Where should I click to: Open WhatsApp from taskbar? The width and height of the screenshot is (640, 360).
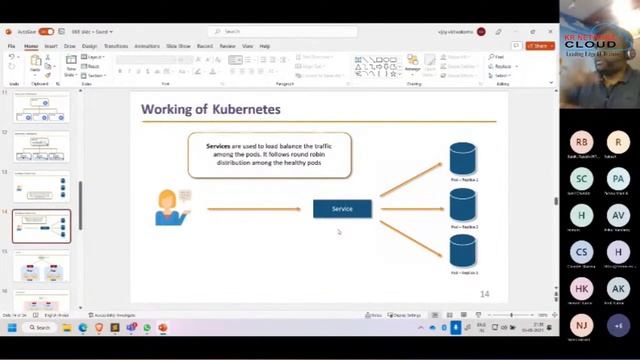coord(147,328)
